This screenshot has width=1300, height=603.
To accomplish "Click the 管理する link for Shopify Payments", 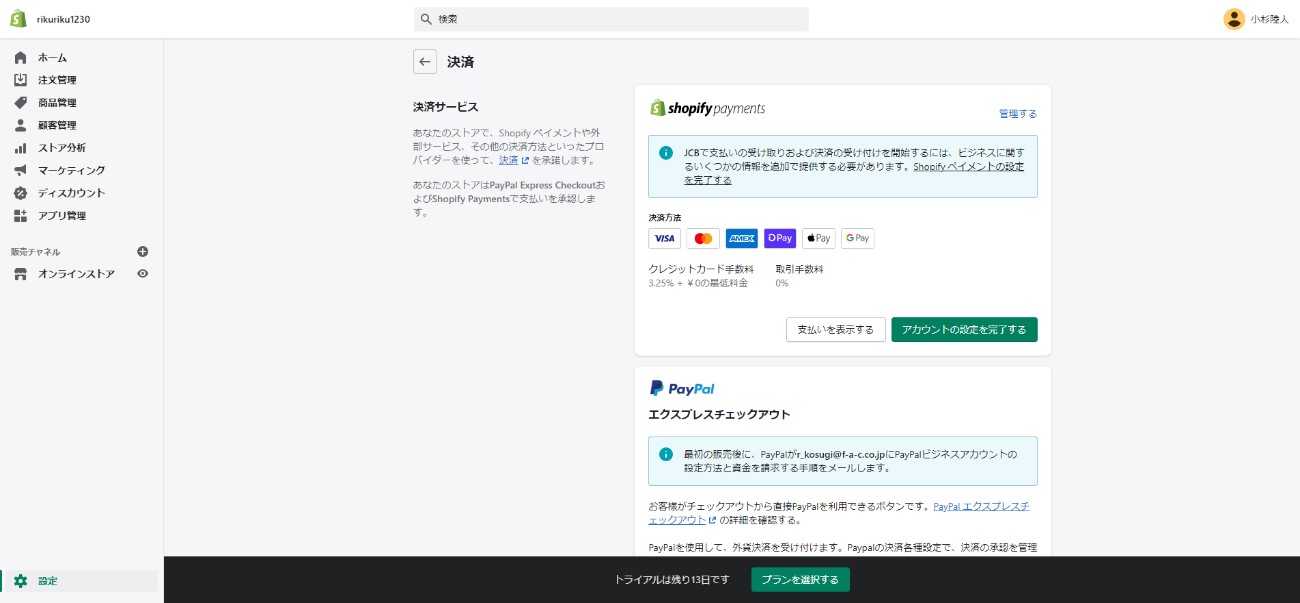I will click(x=1017, y=114).
